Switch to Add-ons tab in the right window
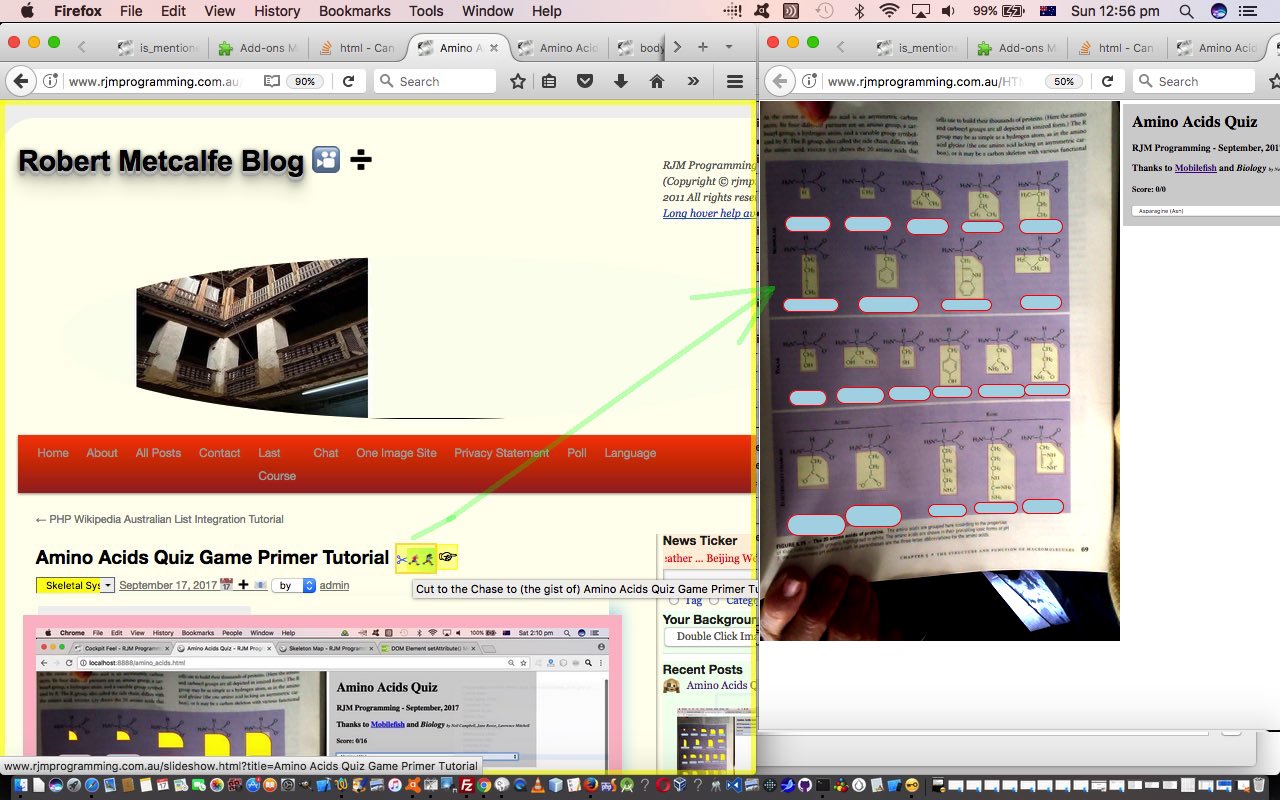The width and height of the screenshot is (1280, 800). [1016, 48]
